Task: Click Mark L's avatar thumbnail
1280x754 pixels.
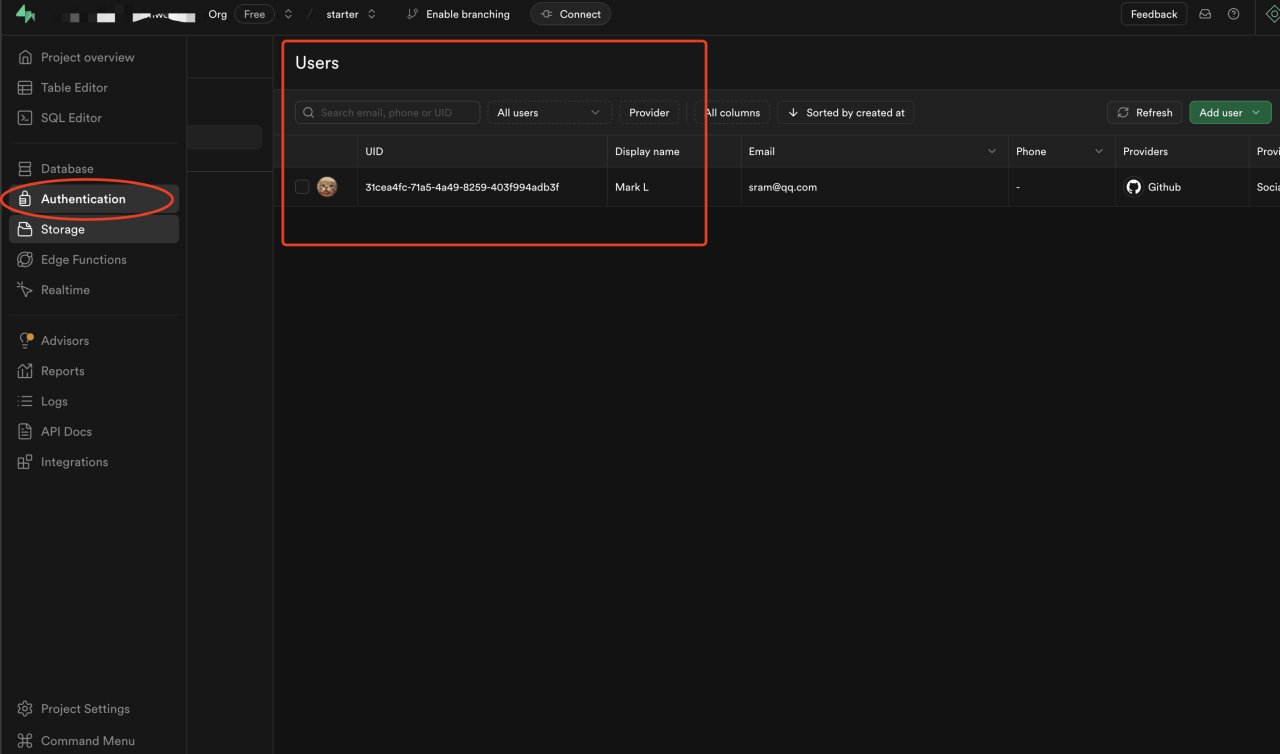Action: pyautogui.click(x=327, y=187)
